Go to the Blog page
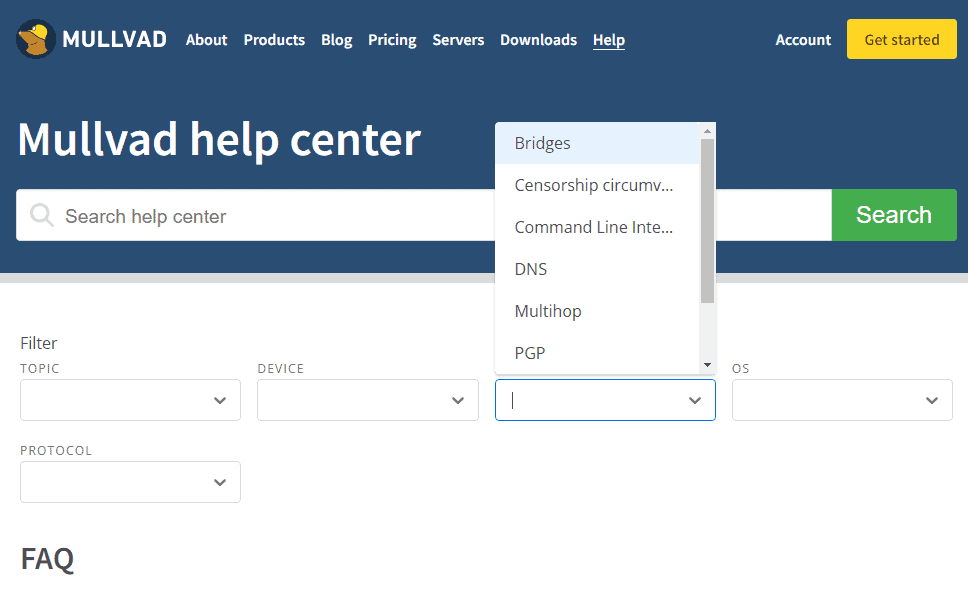Screen dimensions: 968x600 336,40
